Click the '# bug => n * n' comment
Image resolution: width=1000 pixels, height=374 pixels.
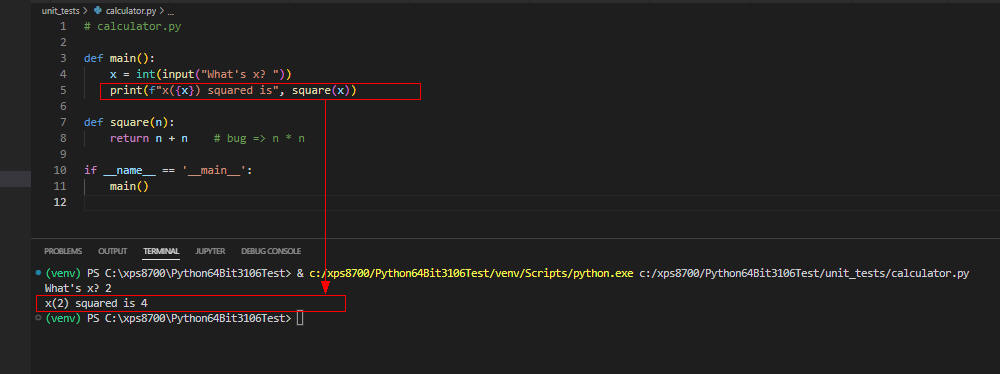point(260,138)
